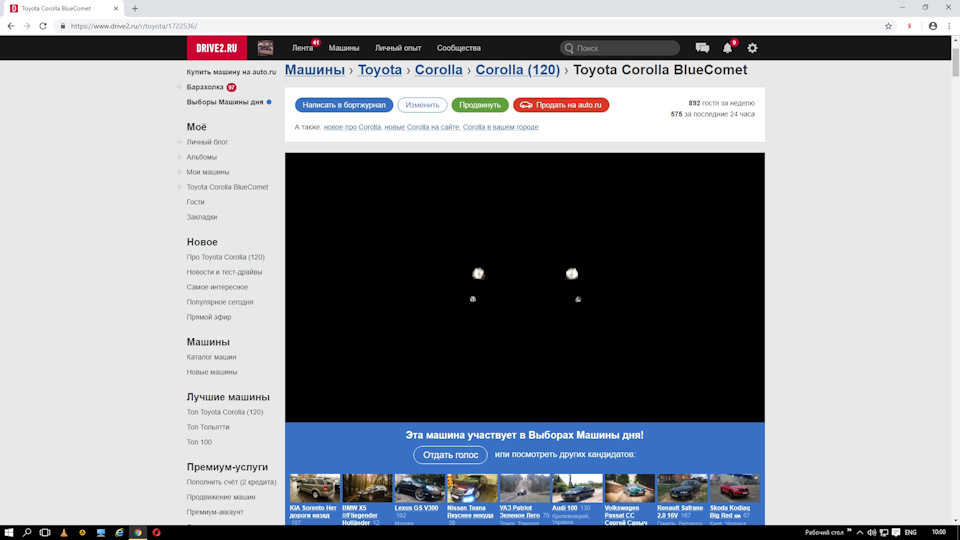Screen dimensions: 960x540
Task: Open Corolla (120) breadcrumb link
Action: [x=517, y=70]
